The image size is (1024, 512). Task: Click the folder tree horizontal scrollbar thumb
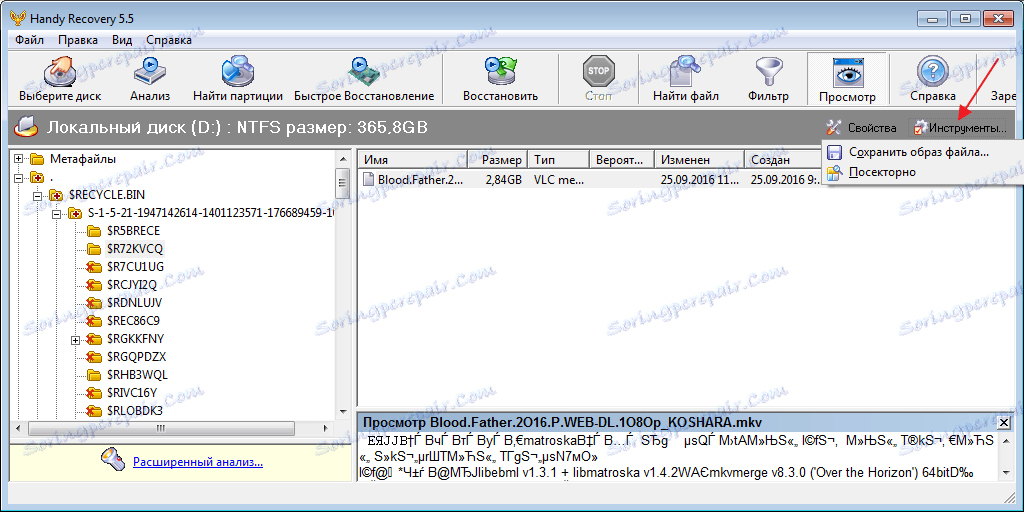point(159,428)
